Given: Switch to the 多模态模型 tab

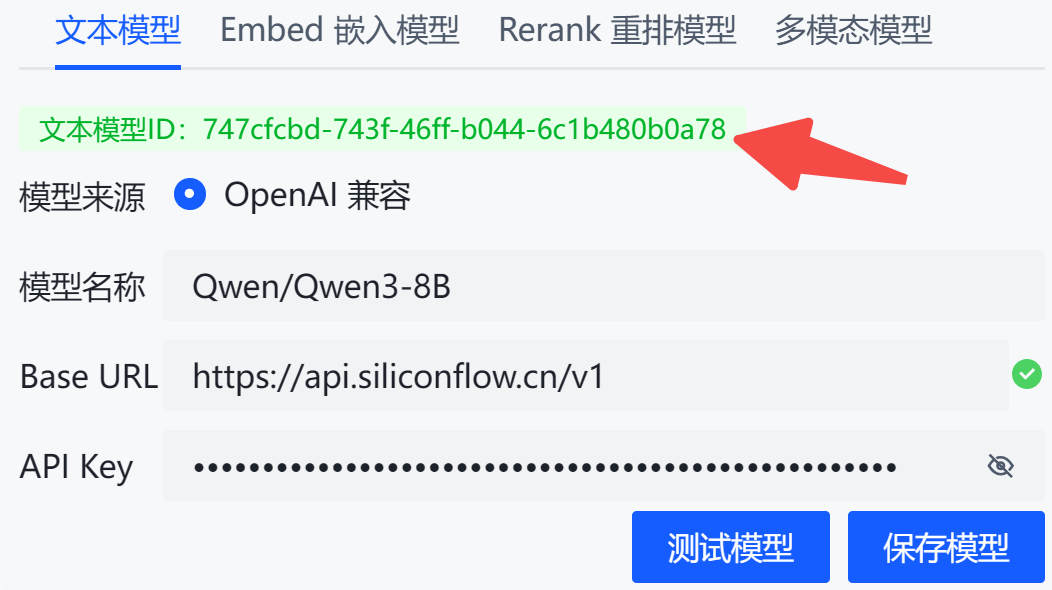Looking at the screenshot, I should click(x=853, y=31).
